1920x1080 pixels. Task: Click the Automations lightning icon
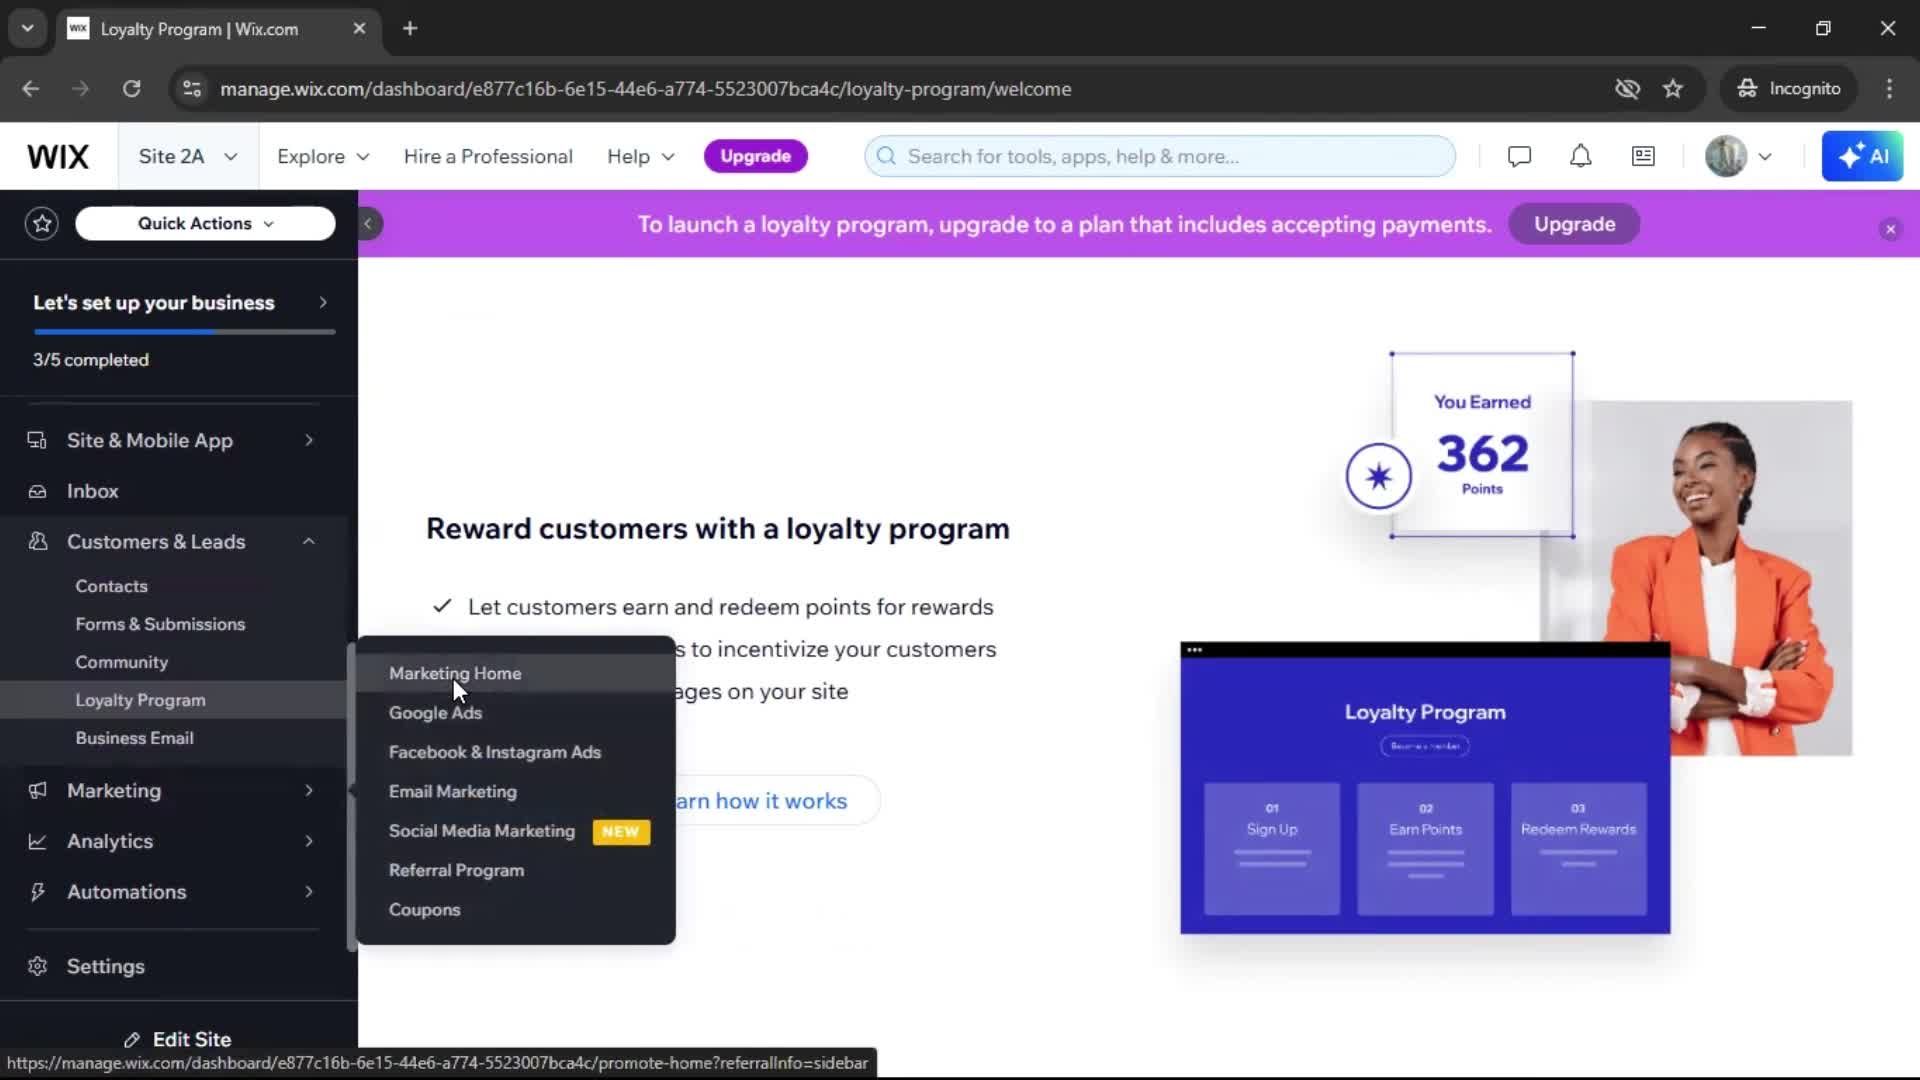click(38, 892)
